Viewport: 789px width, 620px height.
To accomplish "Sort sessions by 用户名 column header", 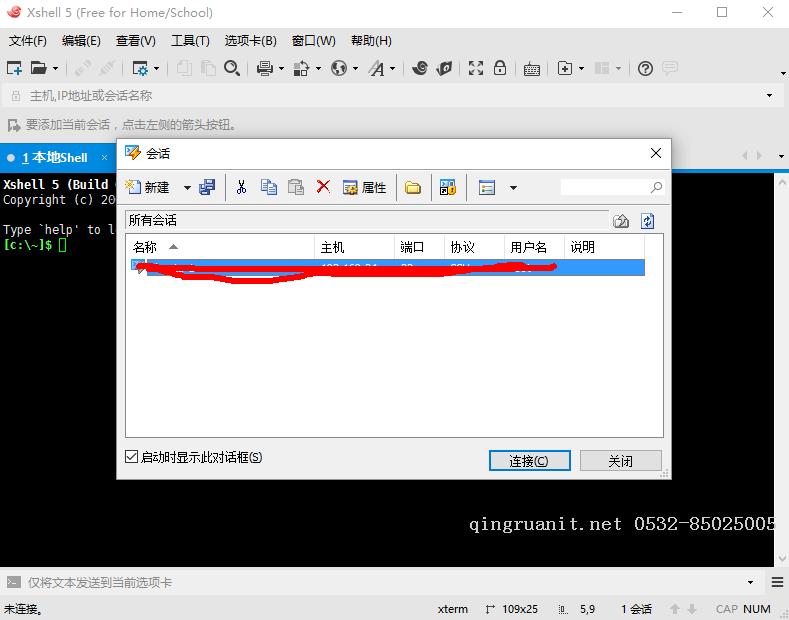I will coord(534,247).
